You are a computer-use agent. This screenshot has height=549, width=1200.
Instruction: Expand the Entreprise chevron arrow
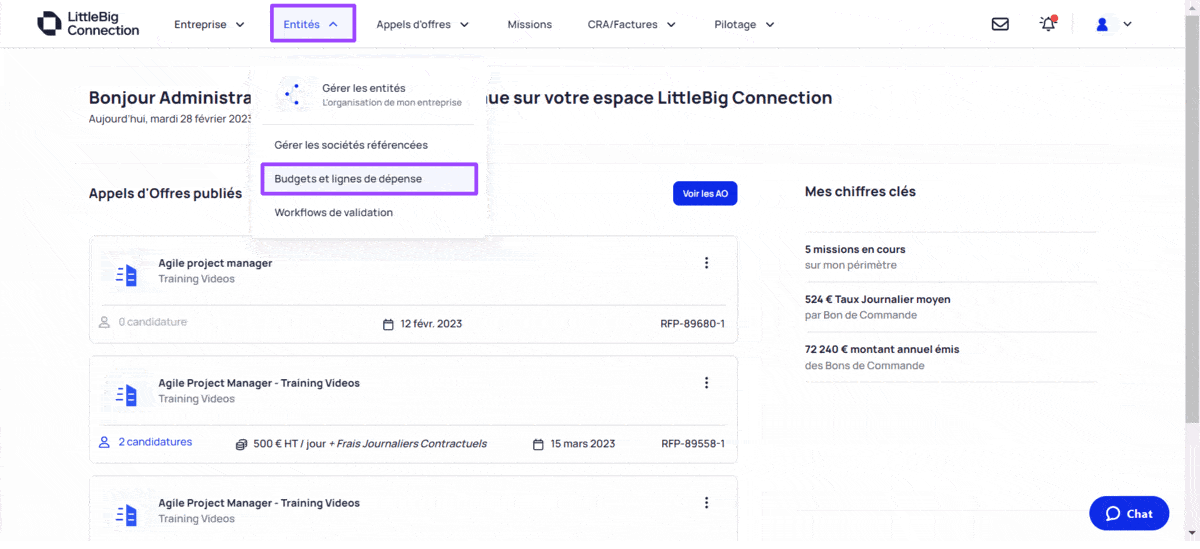240,25
